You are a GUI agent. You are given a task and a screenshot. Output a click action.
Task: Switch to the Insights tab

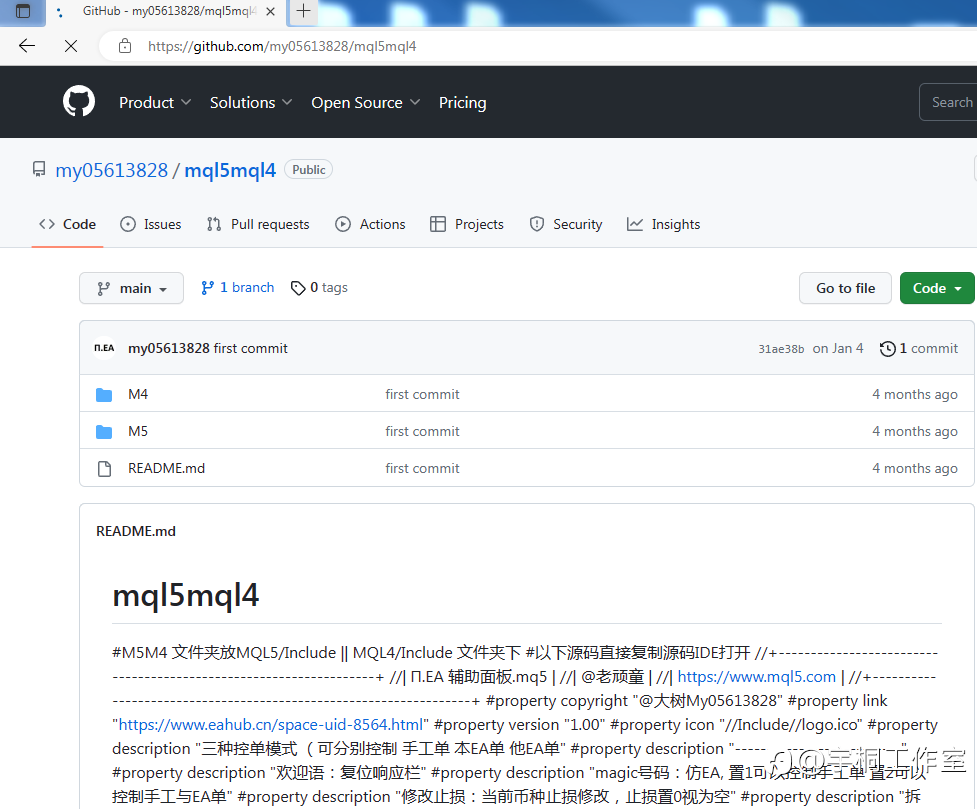click(x=664, y=224)
